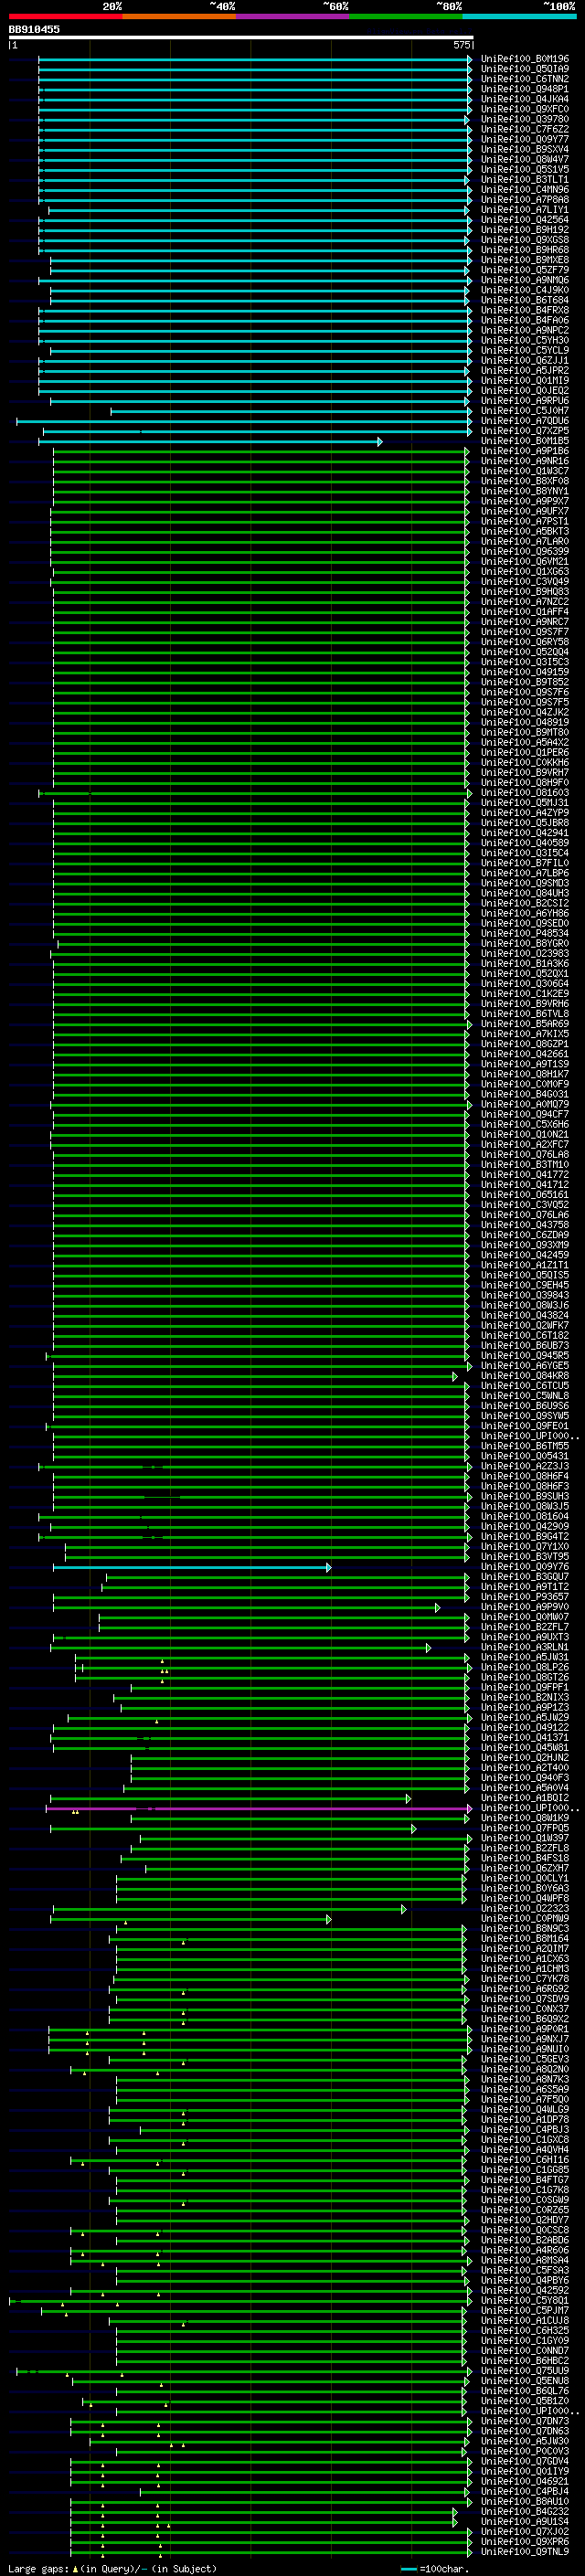Image resolution: width=585 pixels, height=2576 pixels.
Task: Open hit UniRef100_Q948P1
Action: pos(524,89)
